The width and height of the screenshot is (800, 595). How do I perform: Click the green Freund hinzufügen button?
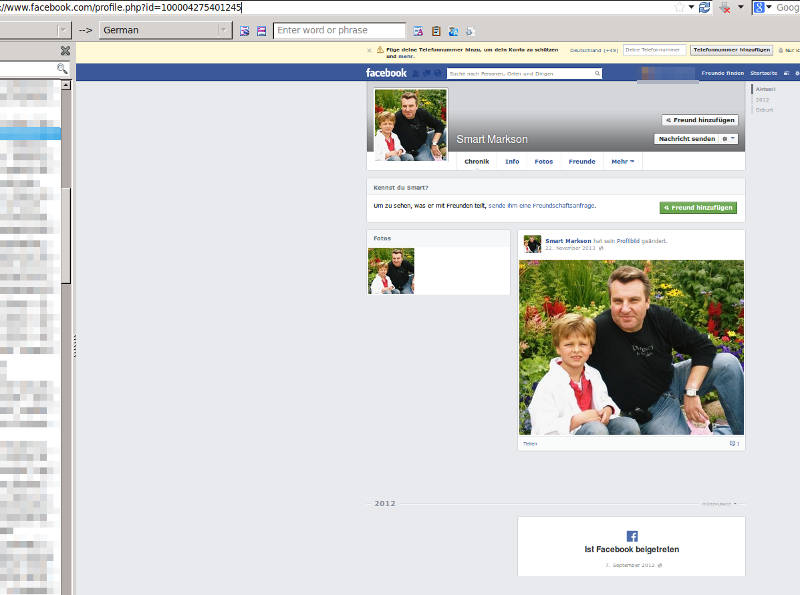pyautogui.click(x=698, y=208)
